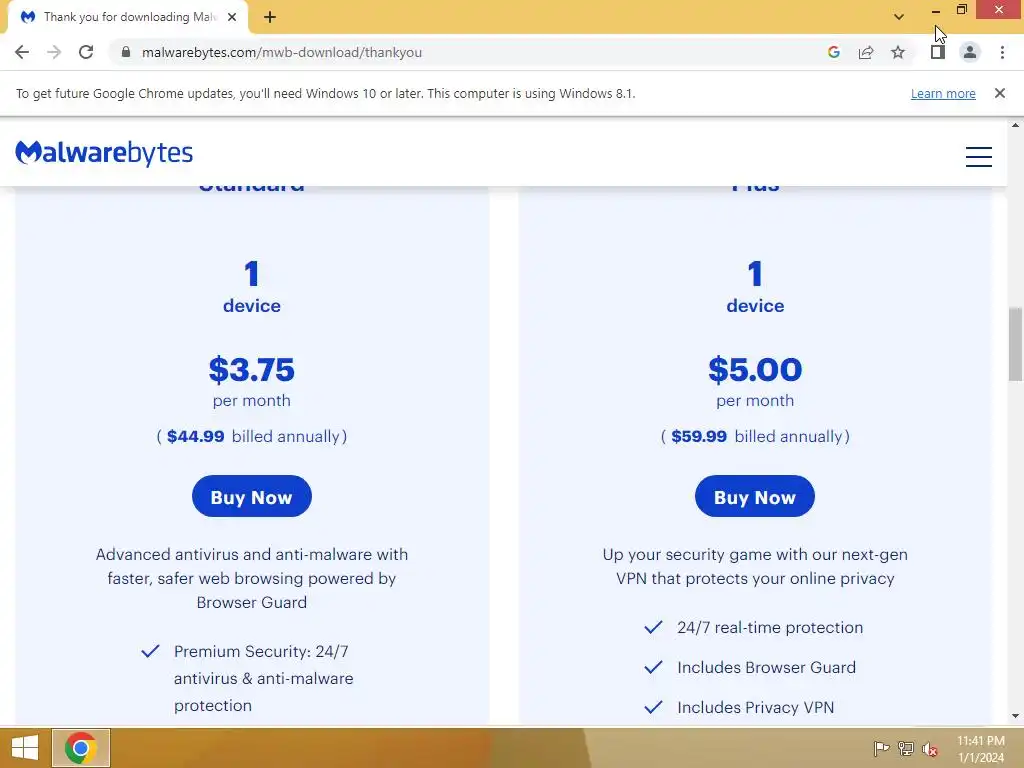View site information lock icon
The width and height of the screenshot is (1024, 768).
pos(126,52)
